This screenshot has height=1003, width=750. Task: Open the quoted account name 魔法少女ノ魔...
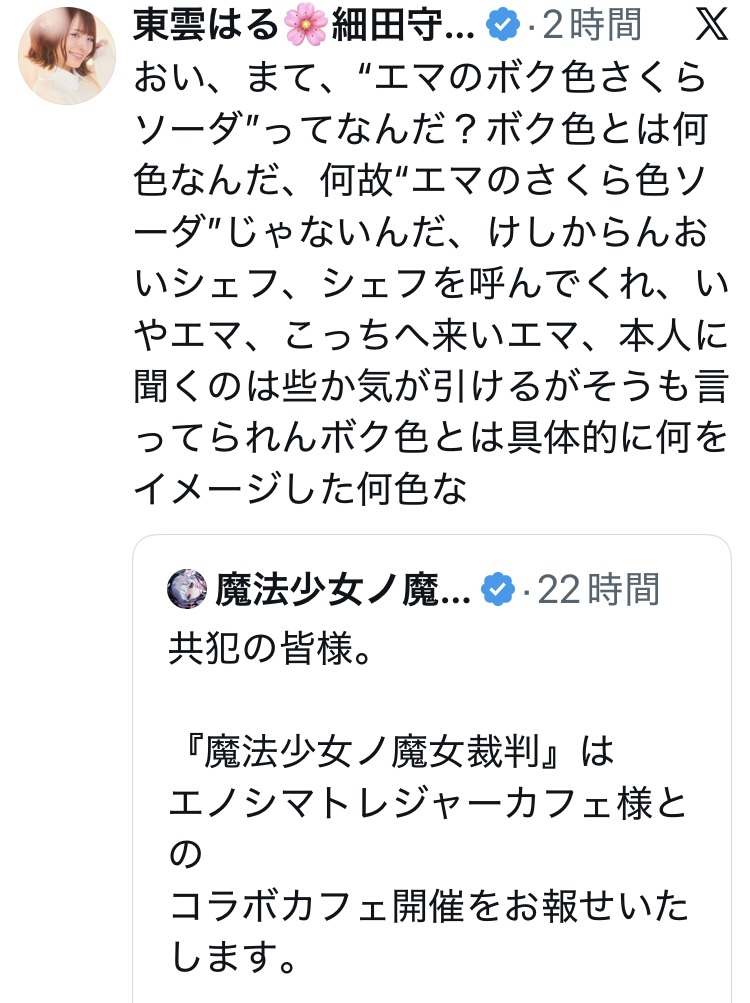(342, 590)
